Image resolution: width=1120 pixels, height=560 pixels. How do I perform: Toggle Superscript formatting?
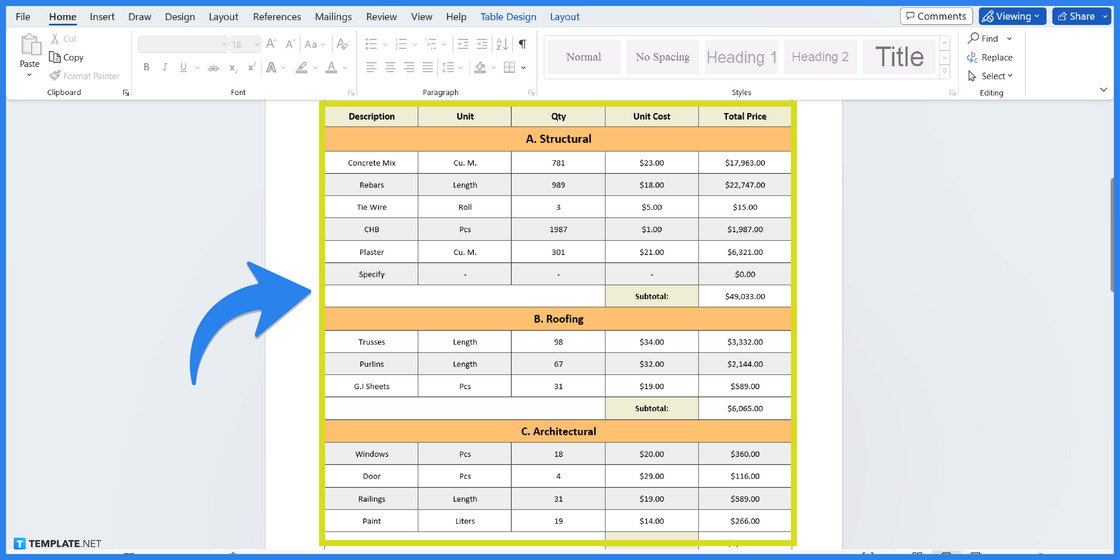251,67
